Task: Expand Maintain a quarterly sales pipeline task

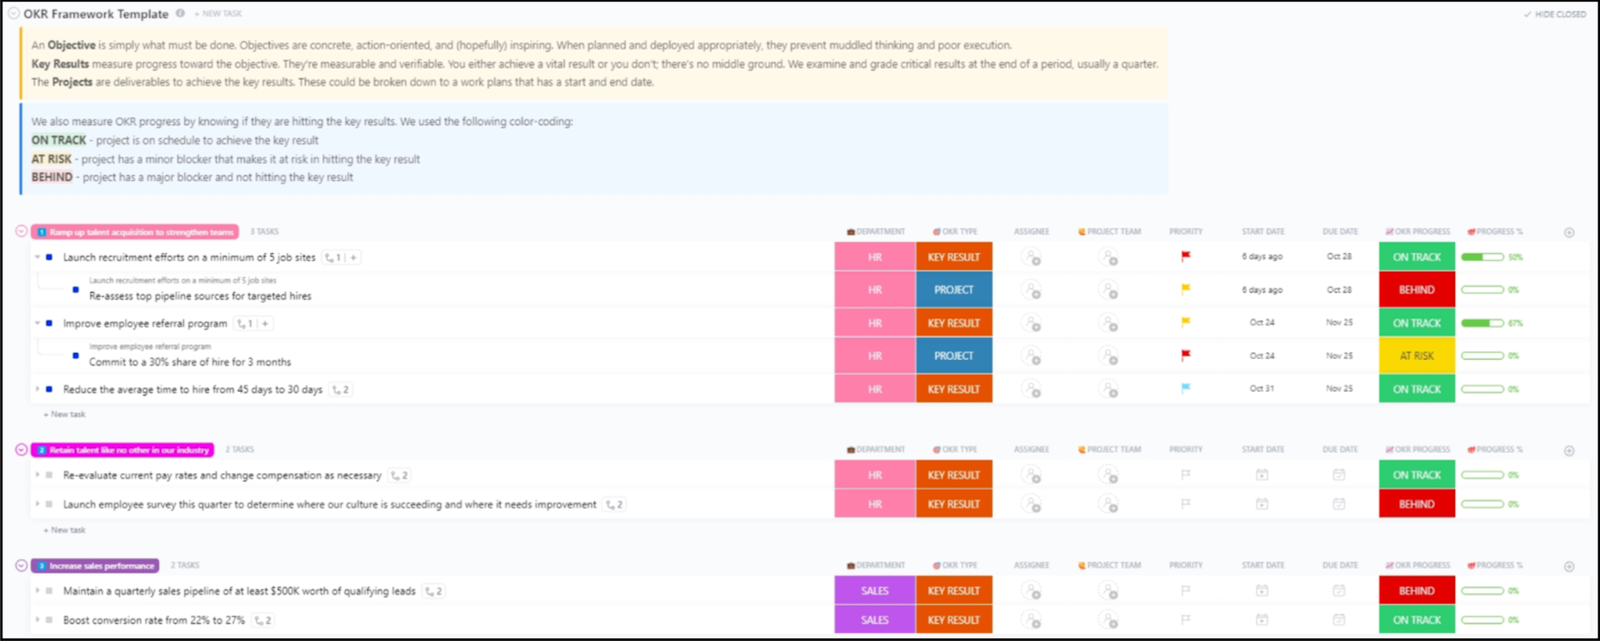Action: pos(38,591)
